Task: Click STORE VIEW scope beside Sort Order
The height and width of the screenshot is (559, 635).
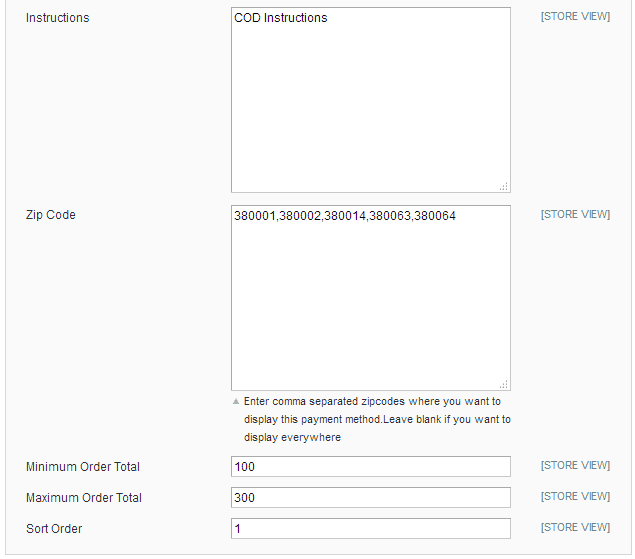Action: (575, 527)
